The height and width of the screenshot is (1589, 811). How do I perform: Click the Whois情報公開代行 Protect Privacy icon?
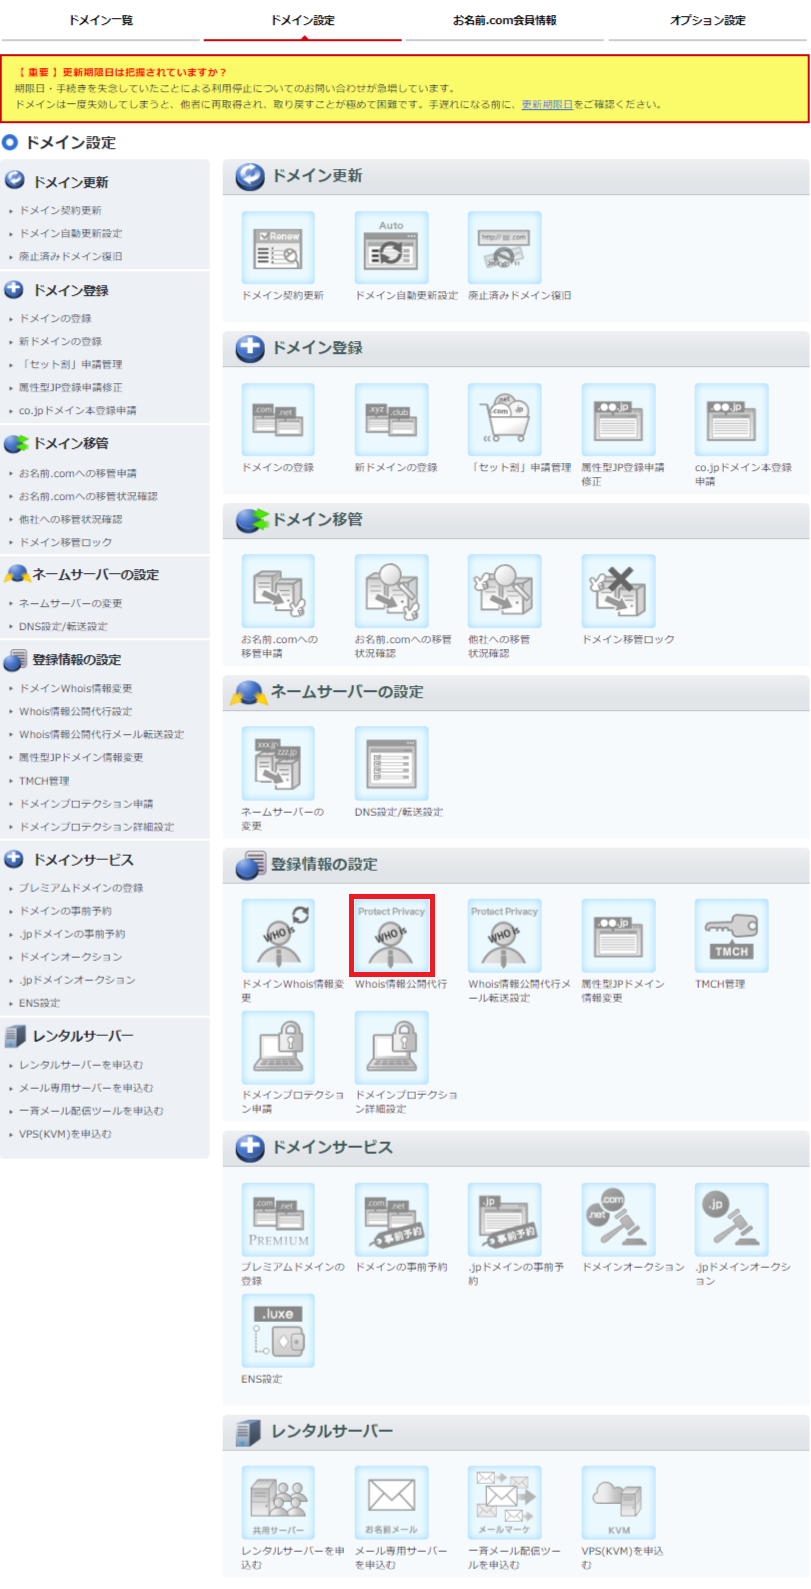(391, 935)
